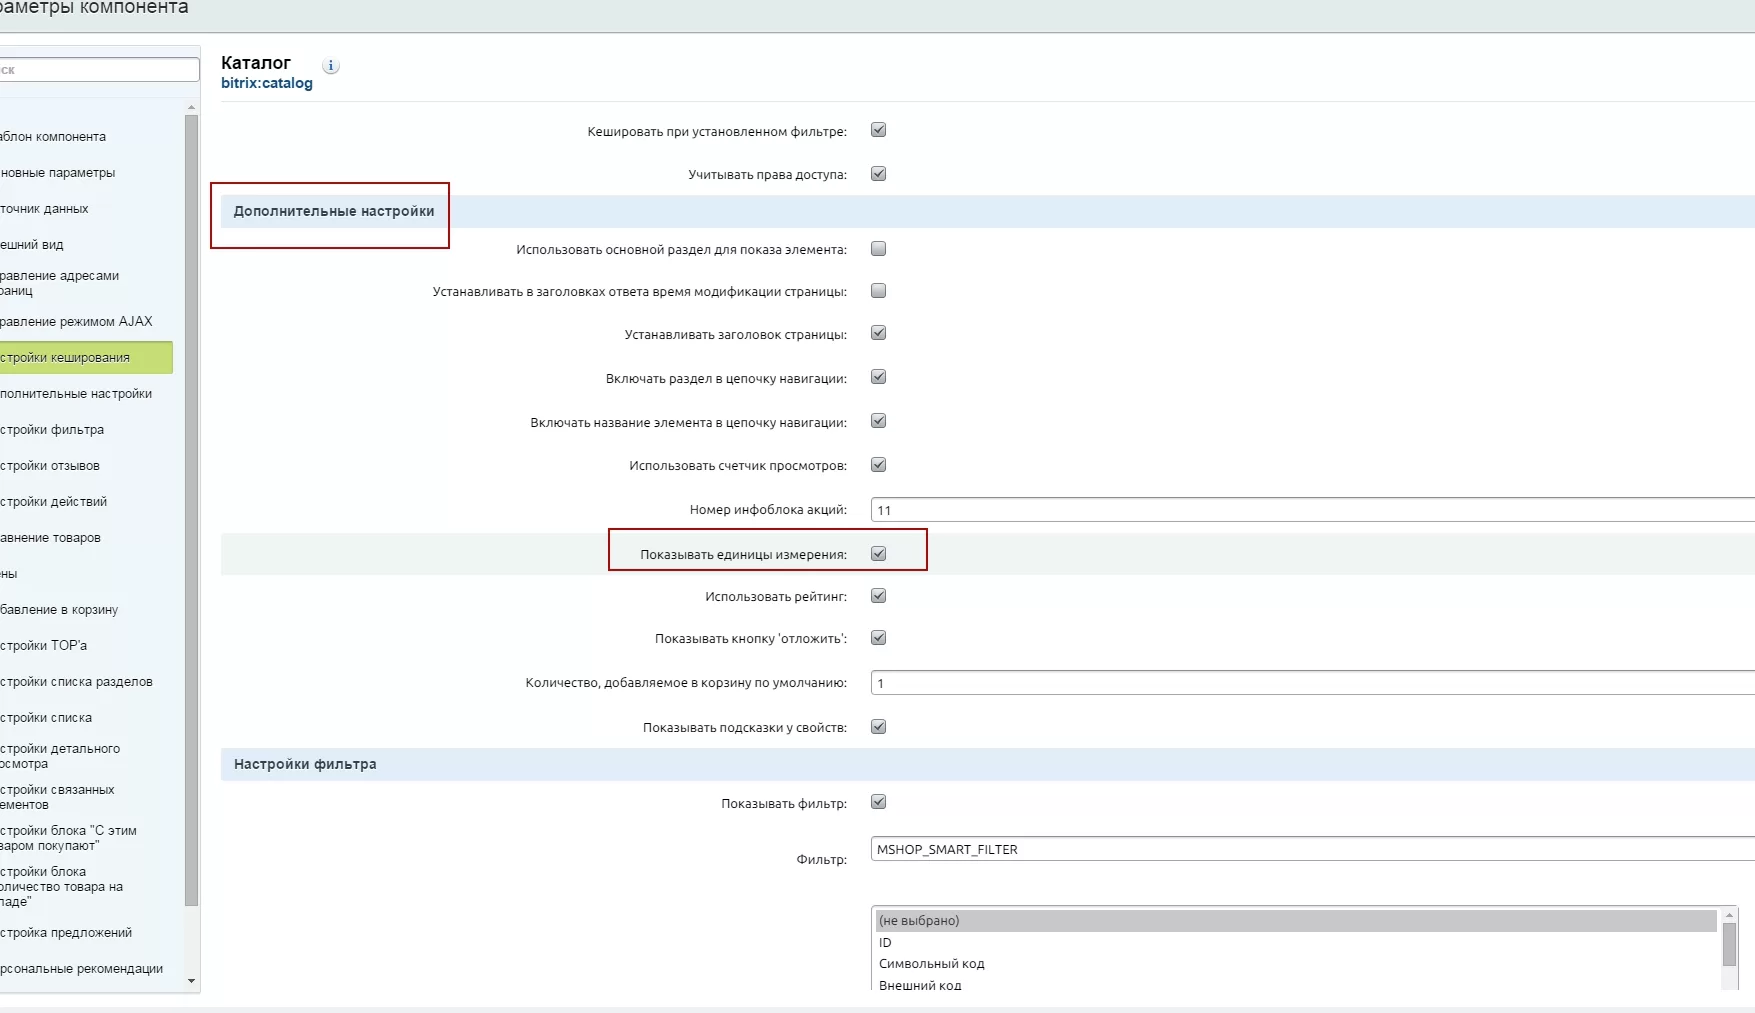
Task: Select 'ID' option in the listbox
Action: [1296, 943]
